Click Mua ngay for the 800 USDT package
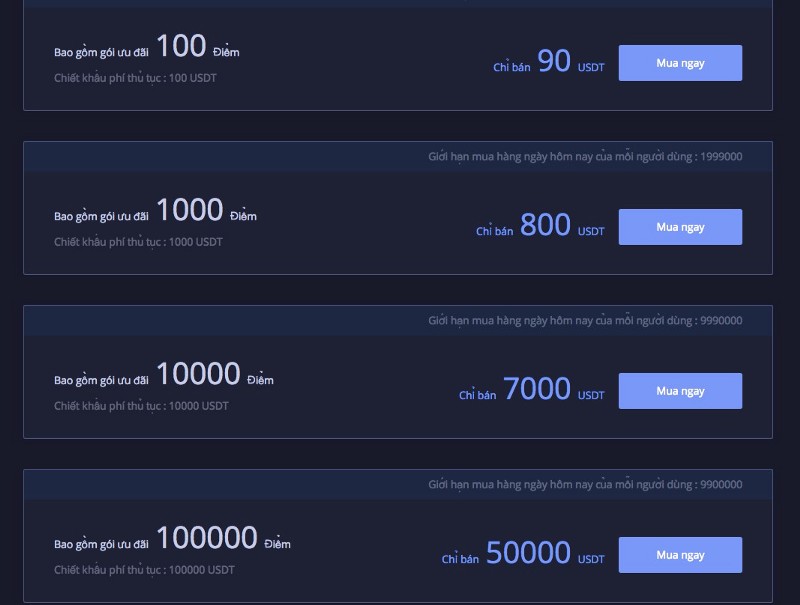800x605 pixels. tap(680, 227)
